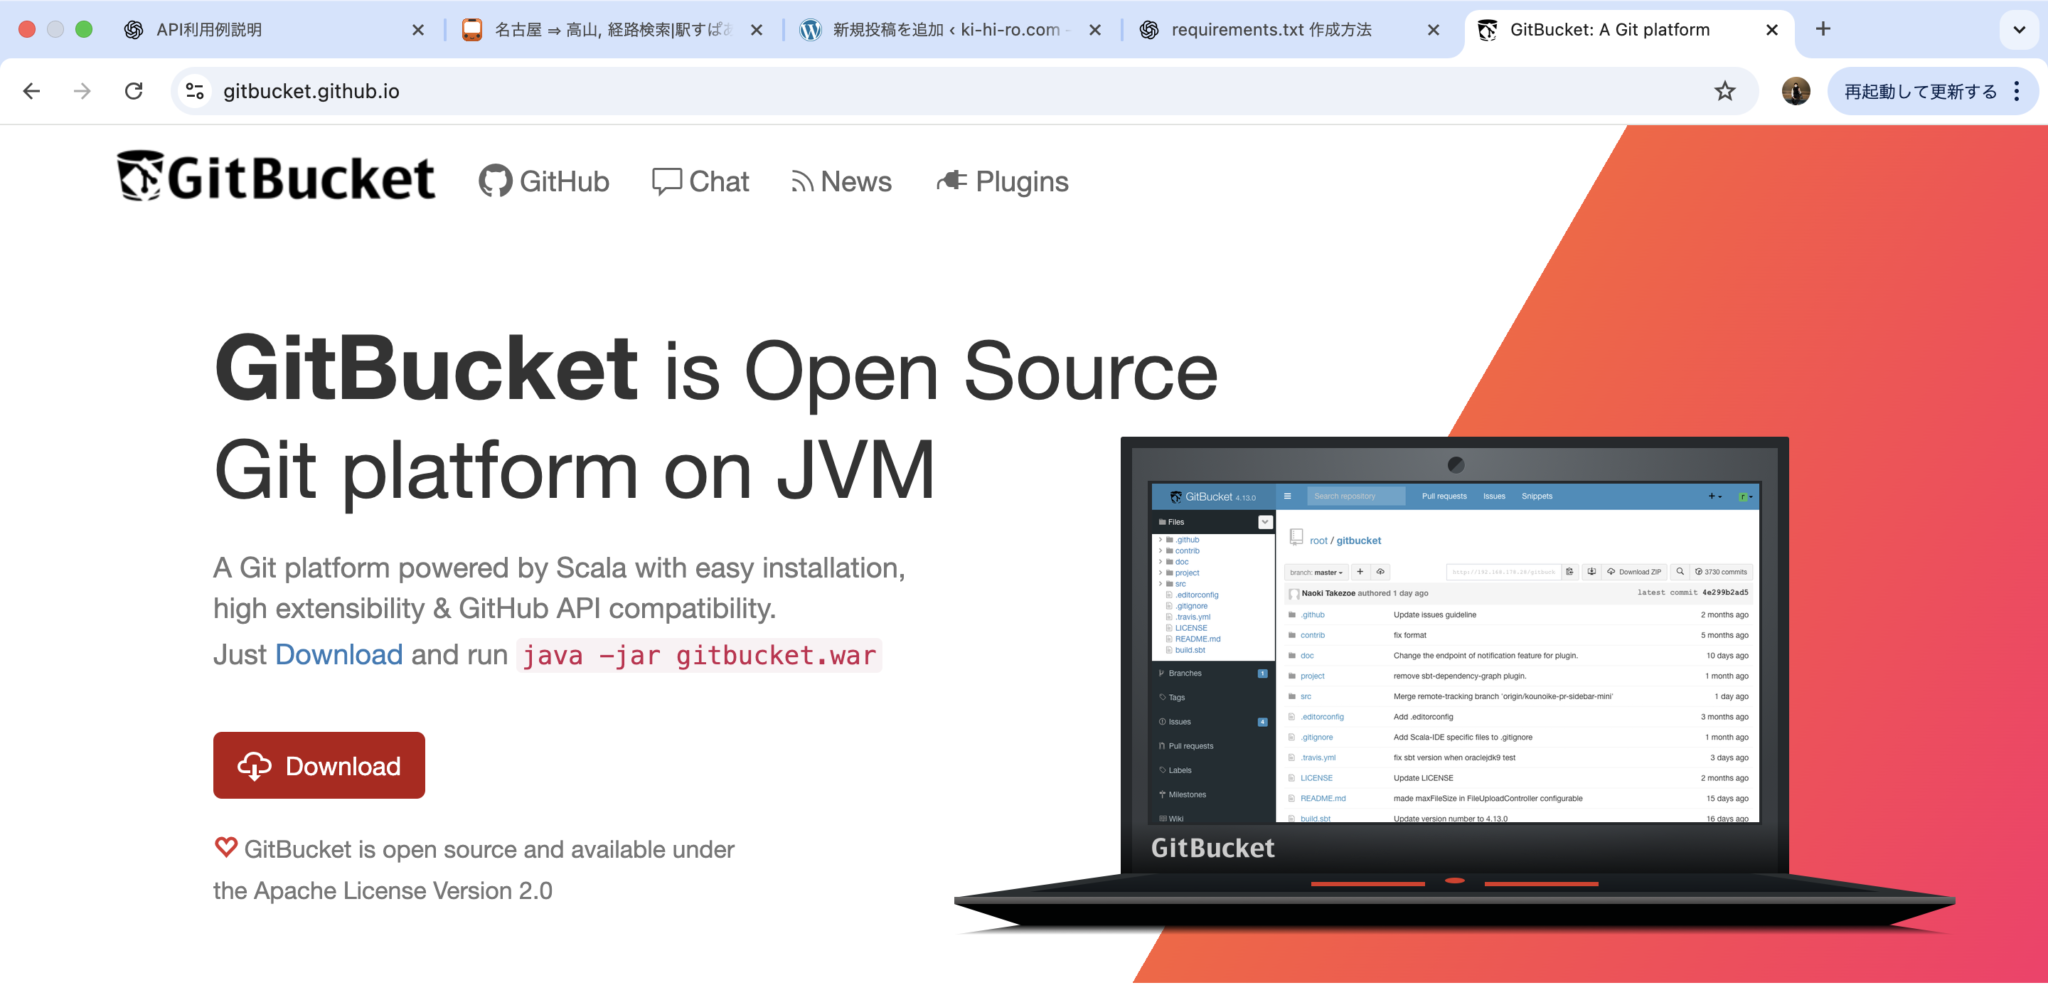Click the browser profile avatar

pyautogui.click(x=1795, y=91)
